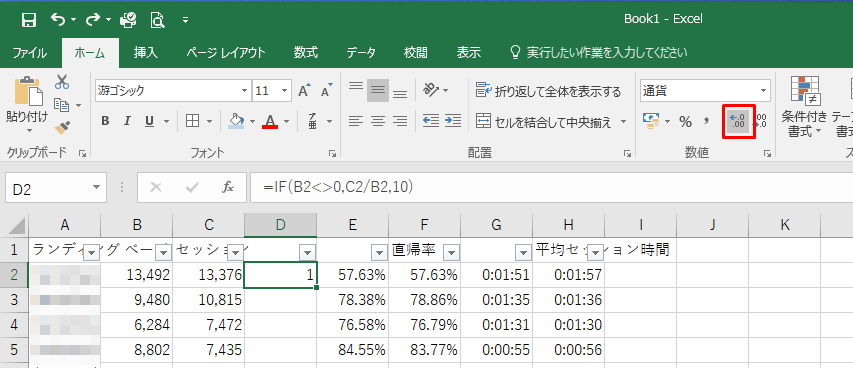Open filter dropdown in column A header
This screenshot has width=853, height=368.
coord(91,252)
